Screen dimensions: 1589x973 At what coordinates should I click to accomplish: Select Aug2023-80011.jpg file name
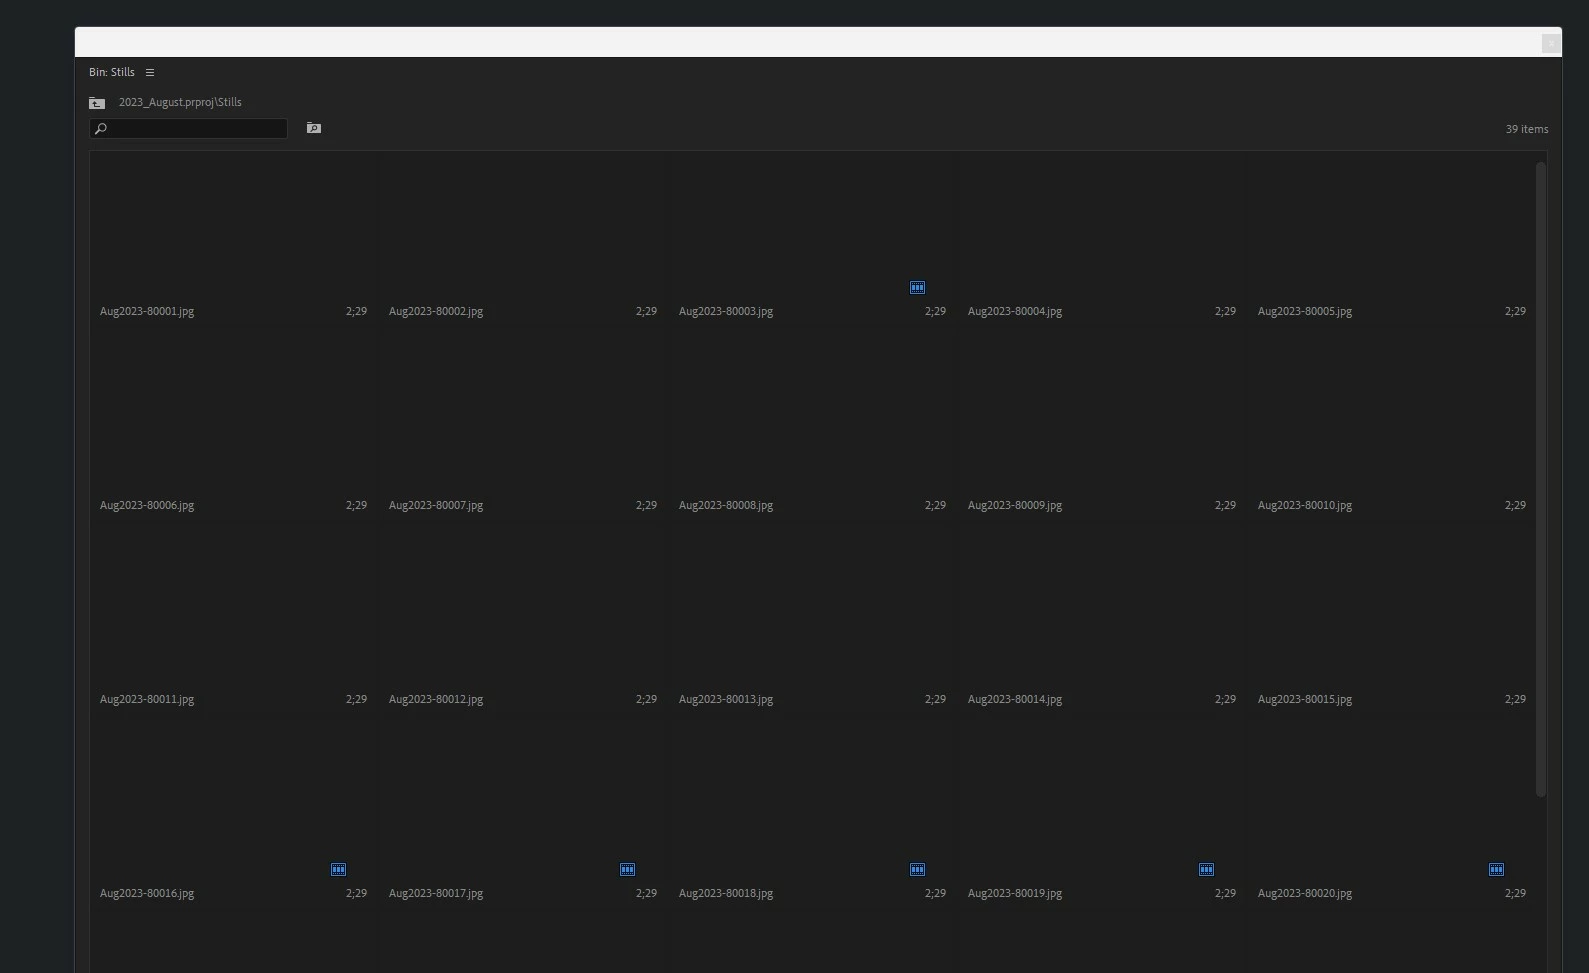tap(147, 700)
